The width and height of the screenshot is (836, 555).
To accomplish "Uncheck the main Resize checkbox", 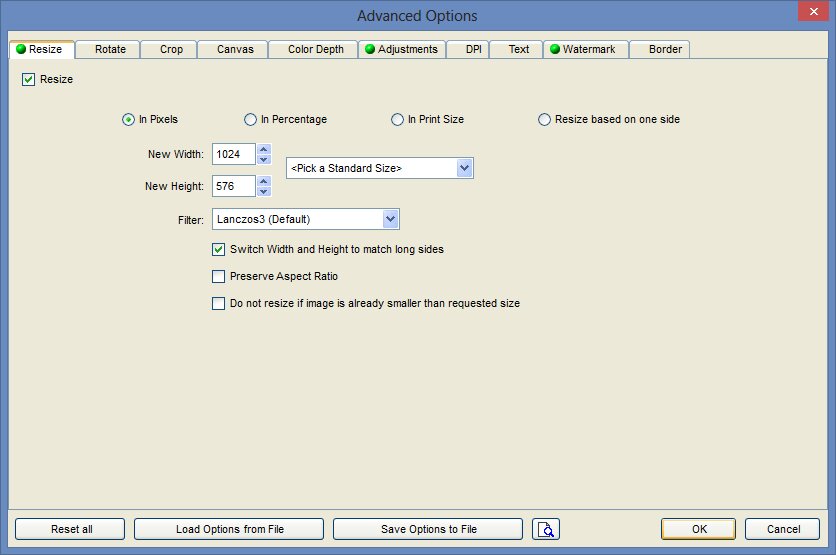I will pos(28,79).
